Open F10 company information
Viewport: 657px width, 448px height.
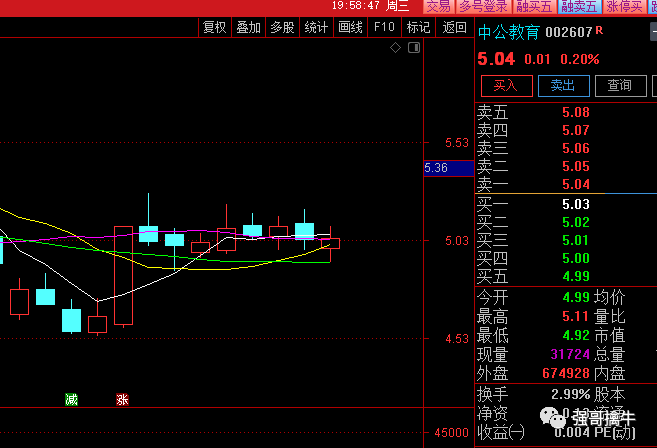384,27
